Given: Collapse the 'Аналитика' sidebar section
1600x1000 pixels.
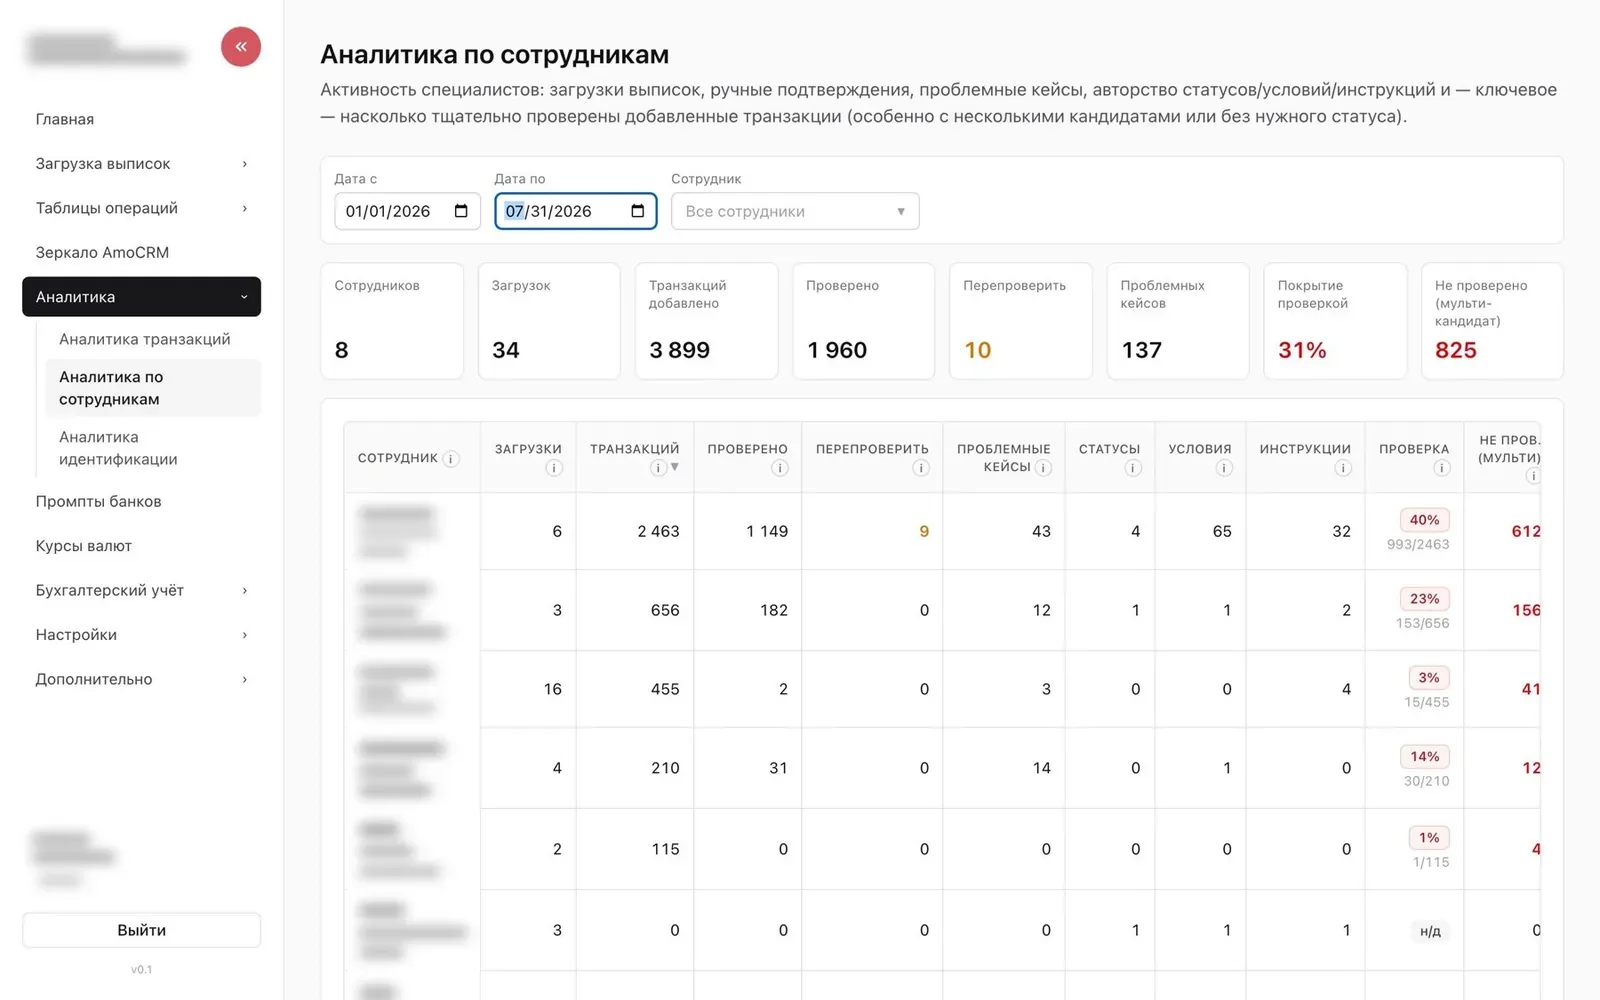Looking at the screenshot, I should pos(141,297).
